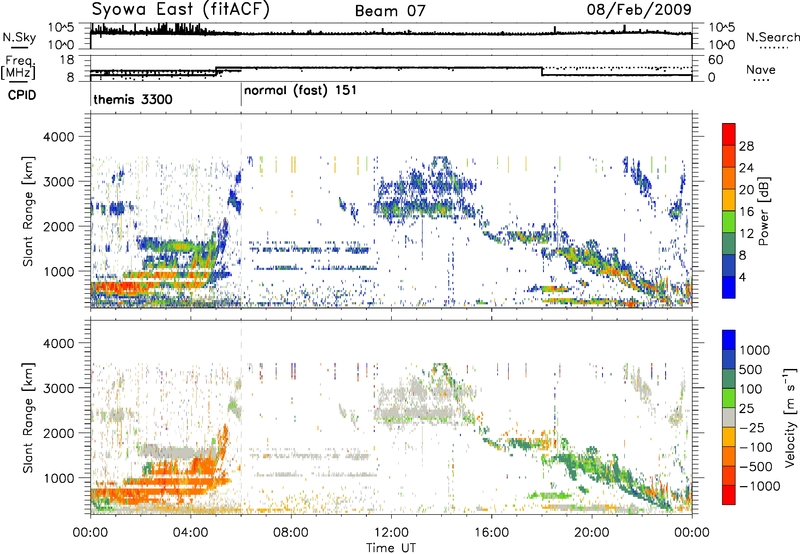Click the 'Nave' legend label
The width and height of the screenshot is (800, 554).
761,69
